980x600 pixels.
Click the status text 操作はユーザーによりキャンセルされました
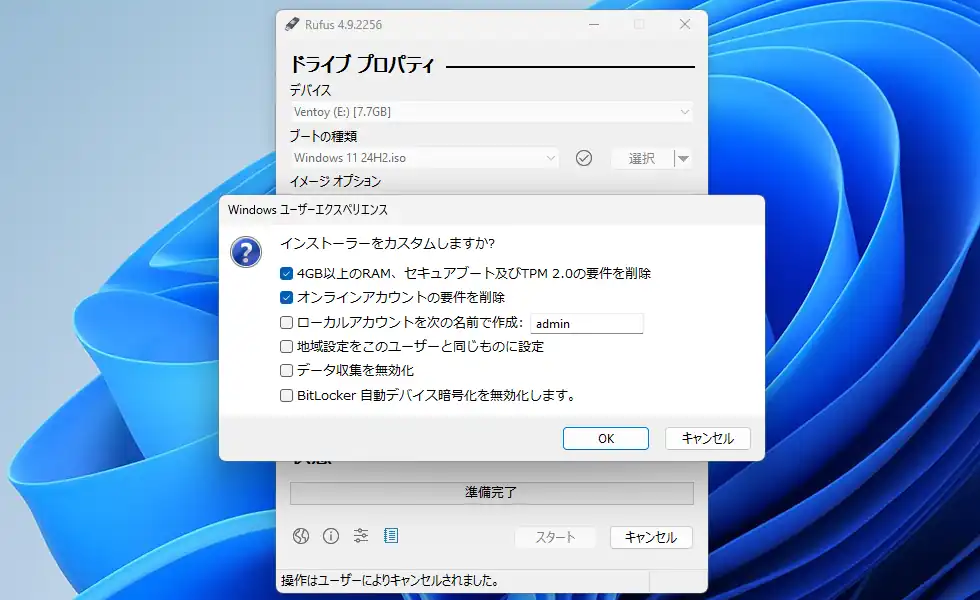coord(390,581)
